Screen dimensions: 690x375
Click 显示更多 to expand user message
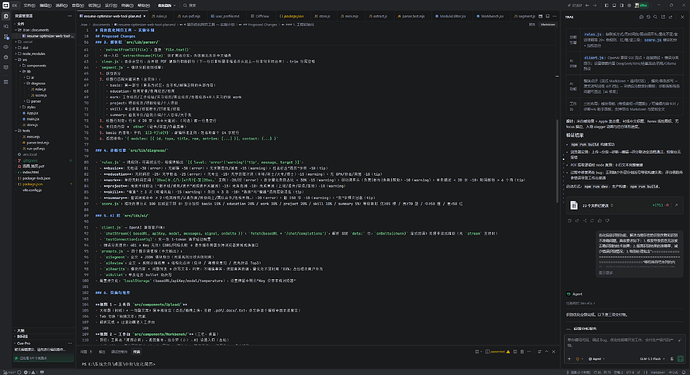606,273
